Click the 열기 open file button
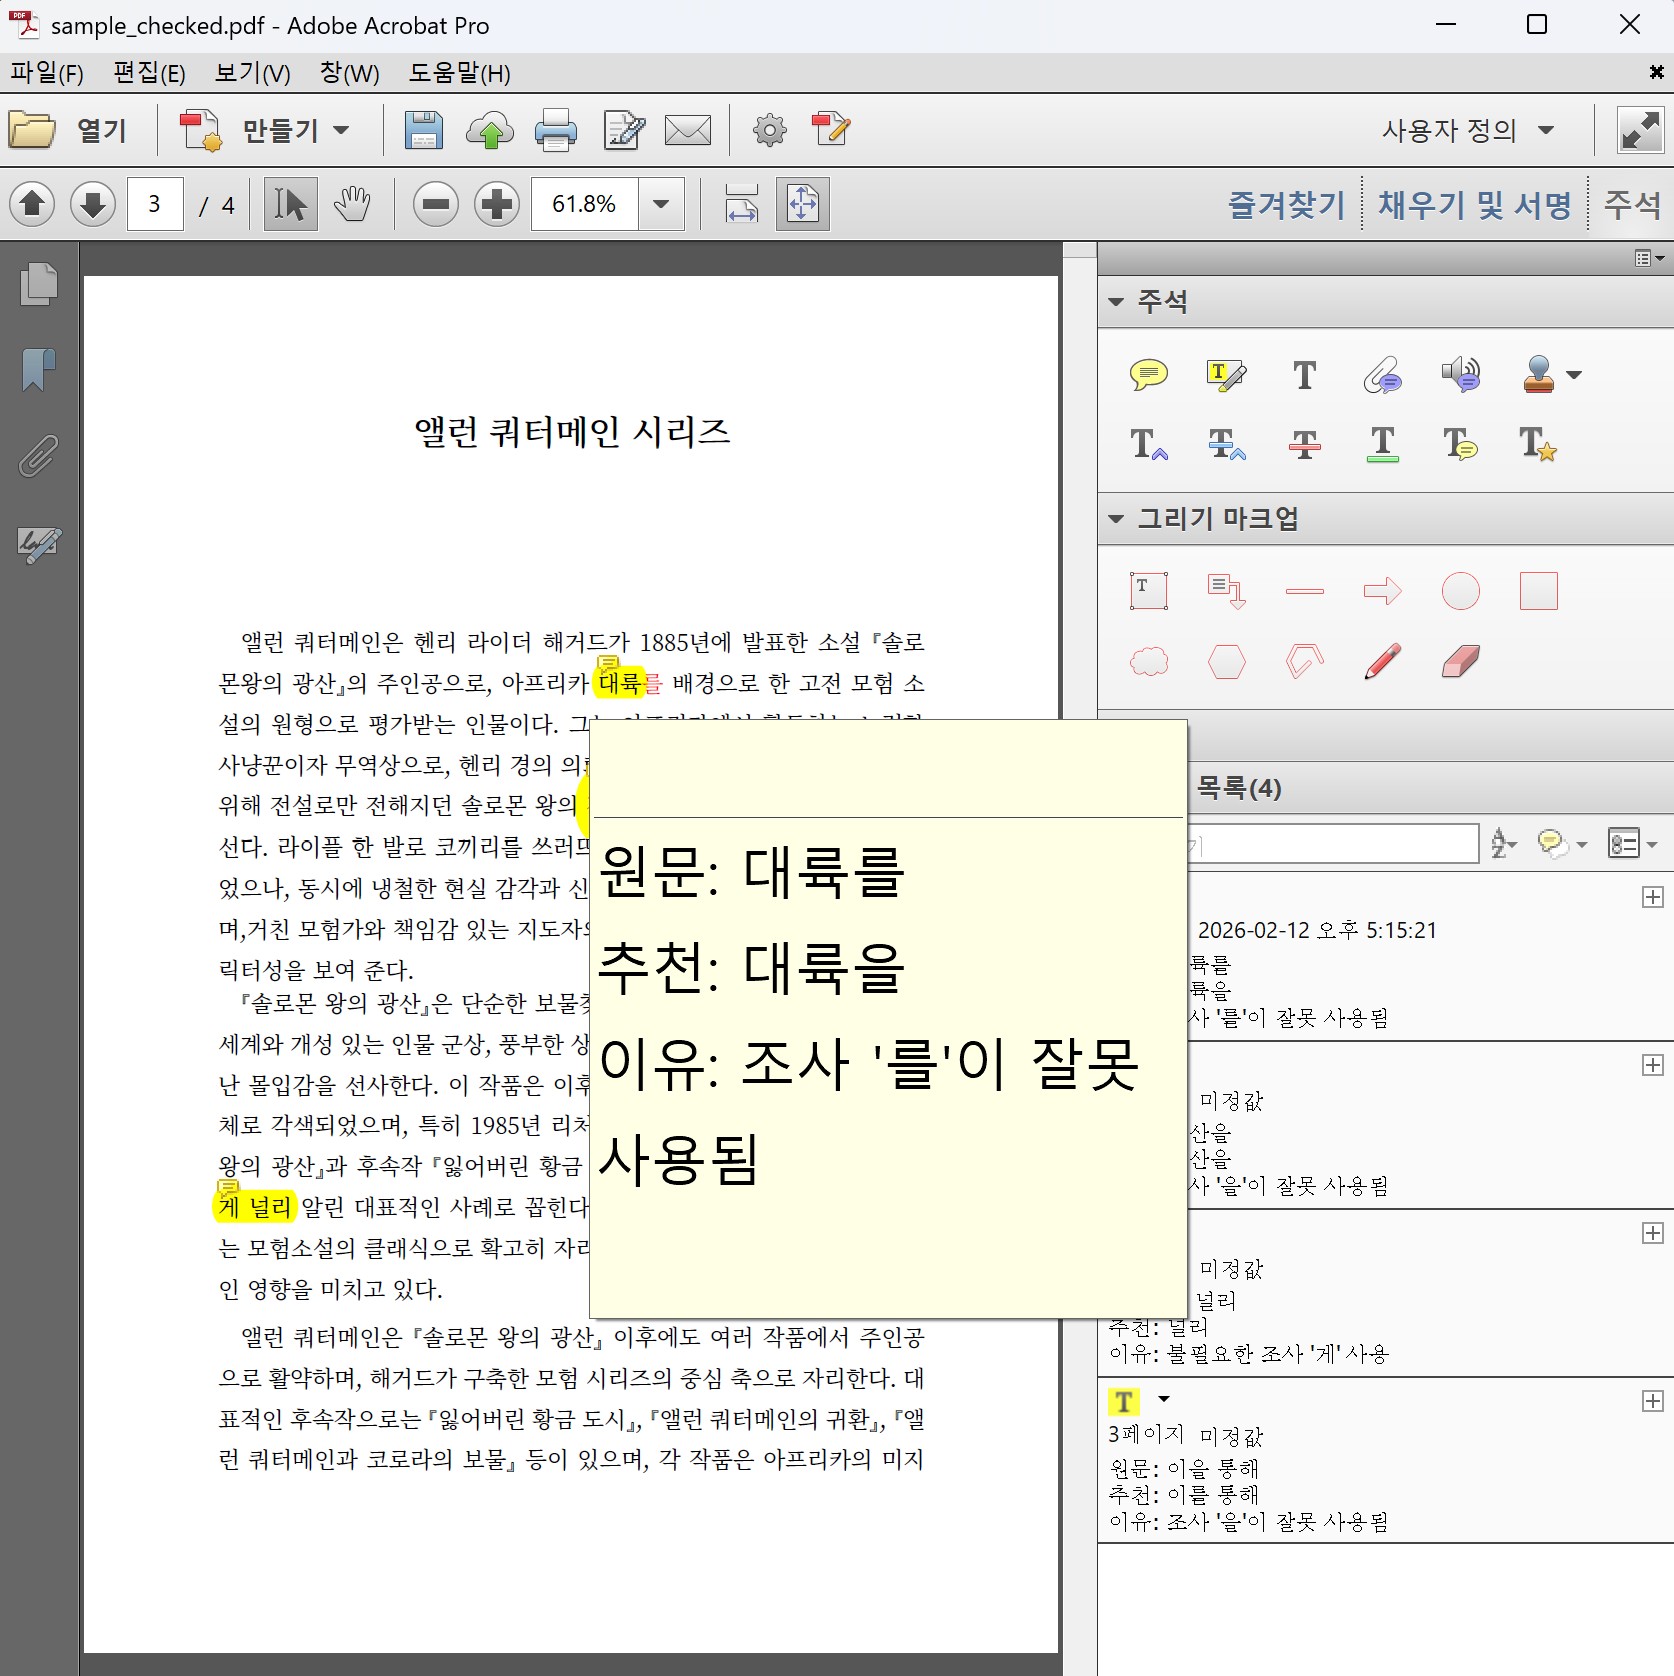This screenshot has width=1674, height=1676. tap(68, 130)
